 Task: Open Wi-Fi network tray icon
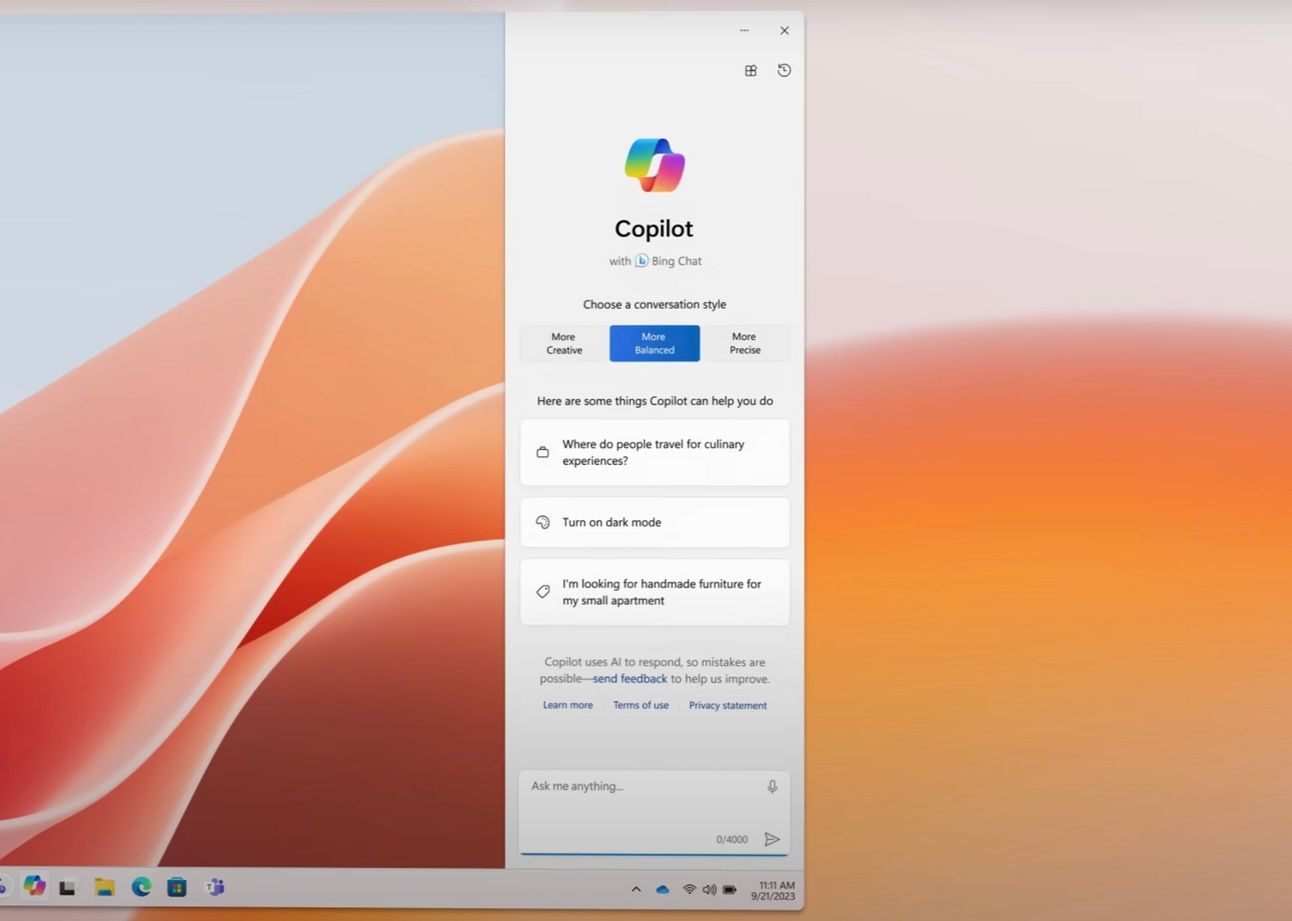click(x=689, y=889)
